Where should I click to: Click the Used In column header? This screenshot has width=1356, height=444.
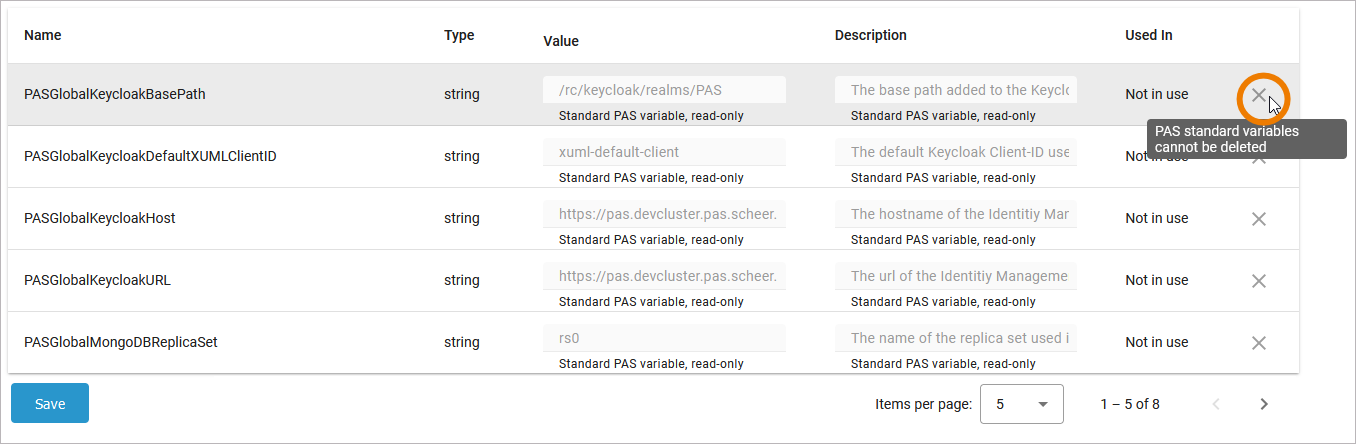coord(1148,35)
